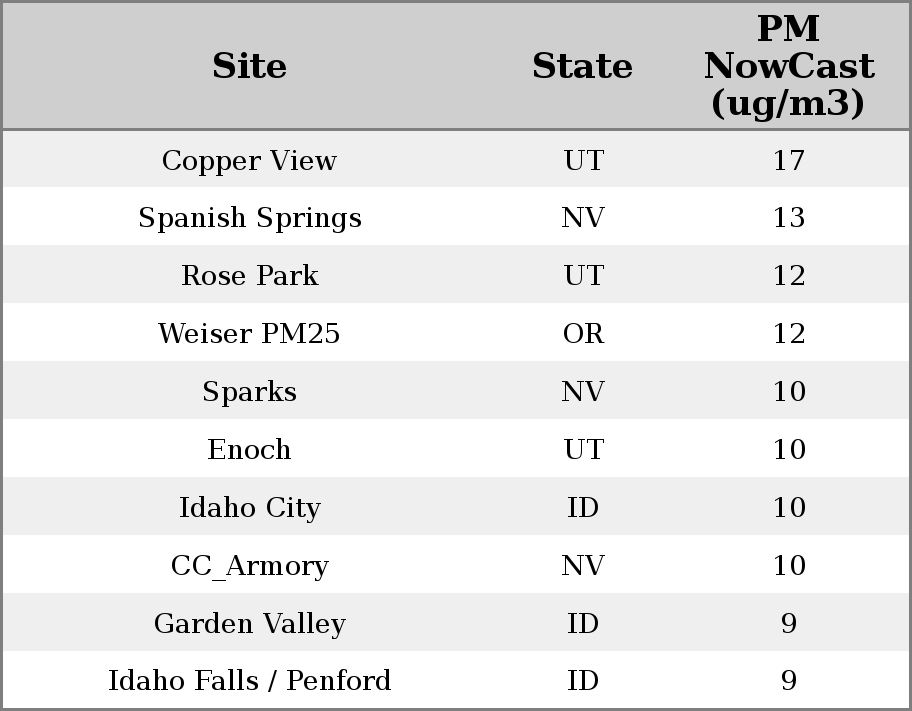Select the Idaho City site cell
The image size is (912, 711).
tap(249, 508)
